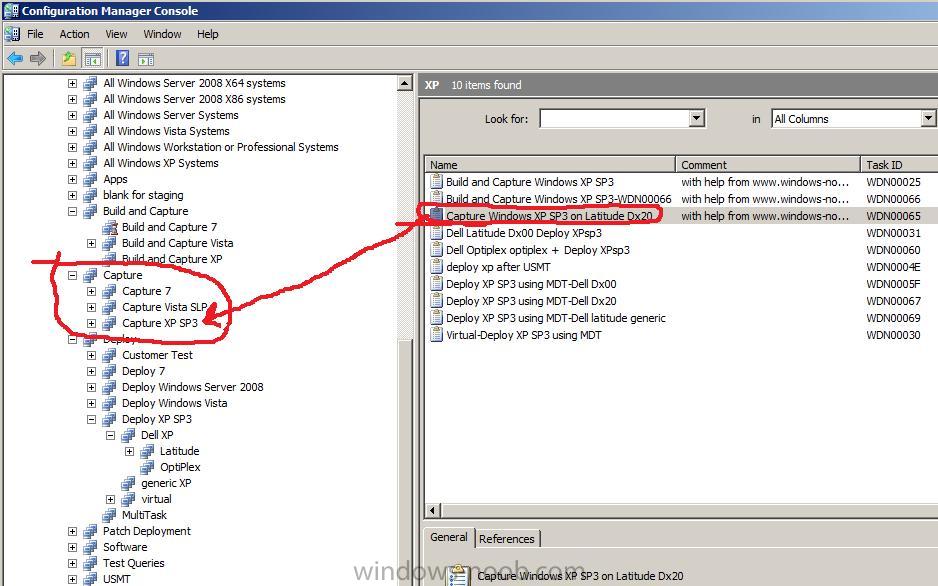Click the icon beside deploy xp after USMT
Viewport: 938px width, 586px height.
pyautogui.click(x=436, y=267)
